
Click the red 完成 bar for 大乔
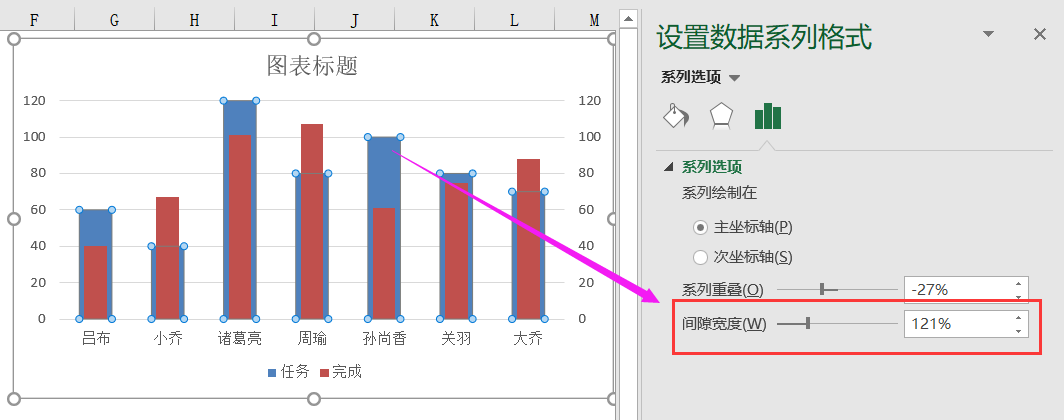point(528,239)
